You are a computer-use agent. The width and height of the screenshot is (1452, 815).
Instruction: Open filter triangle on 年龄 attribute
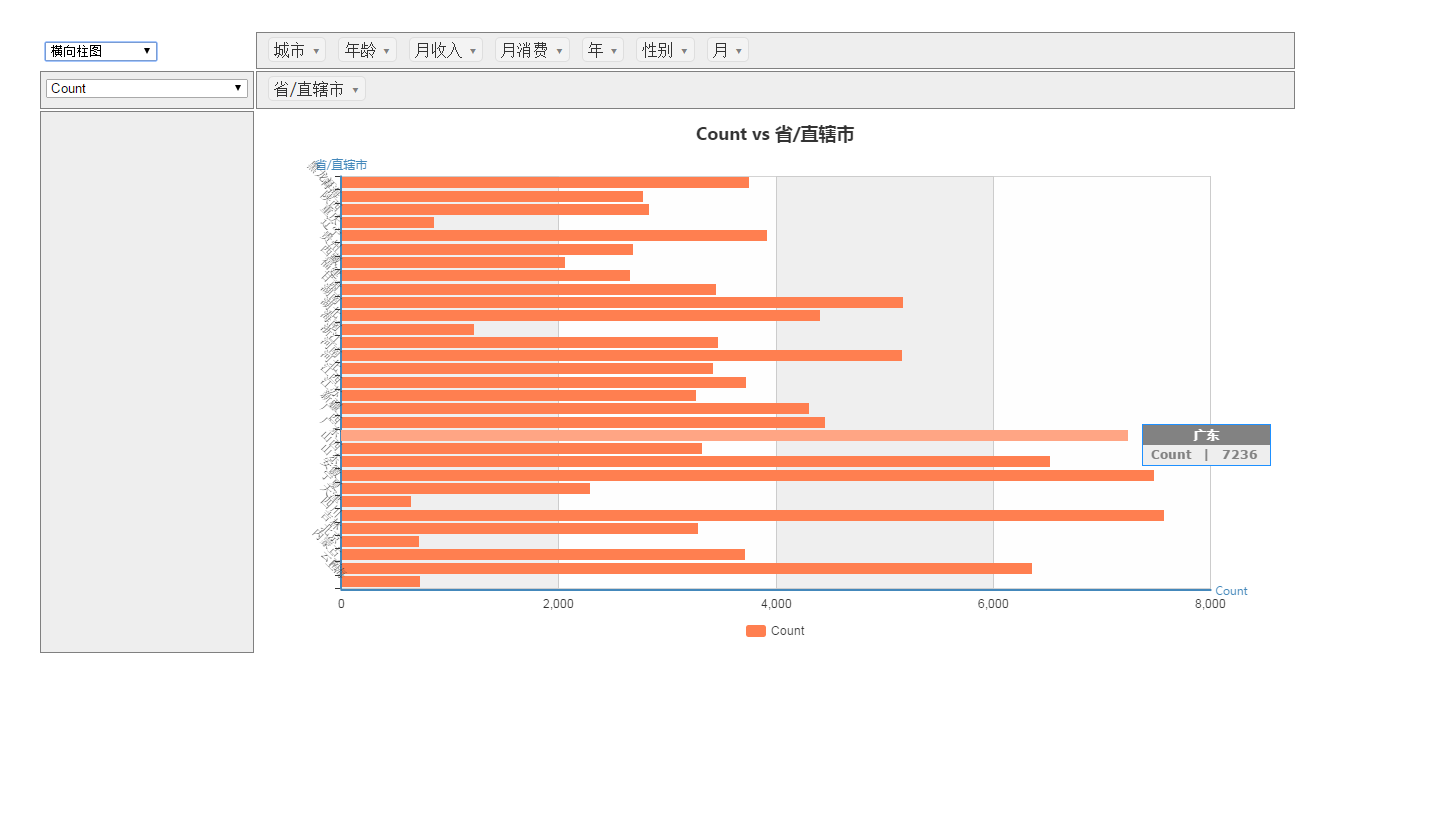[x=387, y=51]
